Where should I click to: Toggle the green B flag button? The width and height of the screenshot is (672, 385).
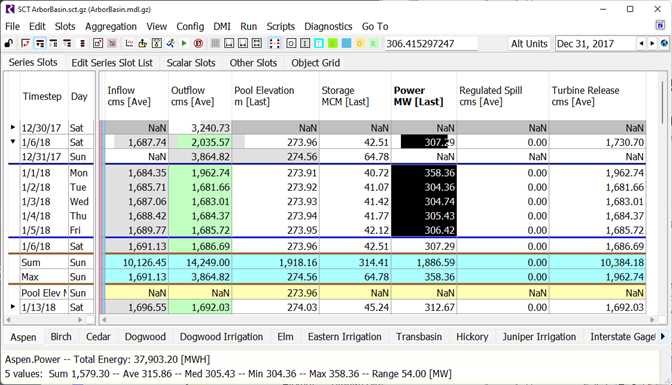coord(332,43)
